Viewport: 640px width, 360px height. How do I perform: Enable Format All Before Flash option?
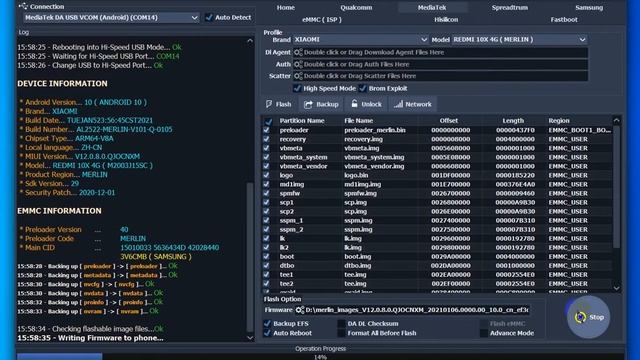click(341, 333)
